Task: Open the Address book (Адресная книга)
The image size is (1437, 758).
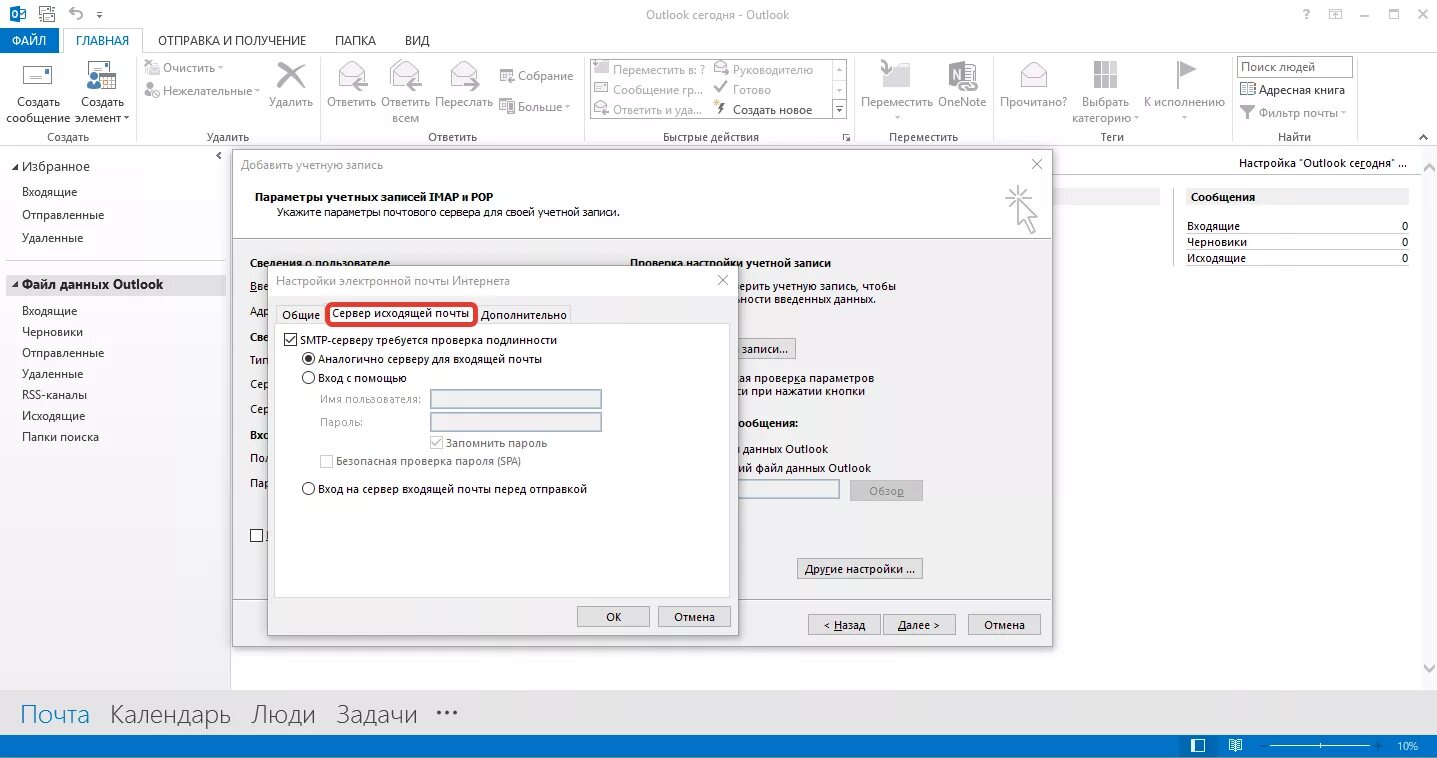Action: pos(1293,90)
